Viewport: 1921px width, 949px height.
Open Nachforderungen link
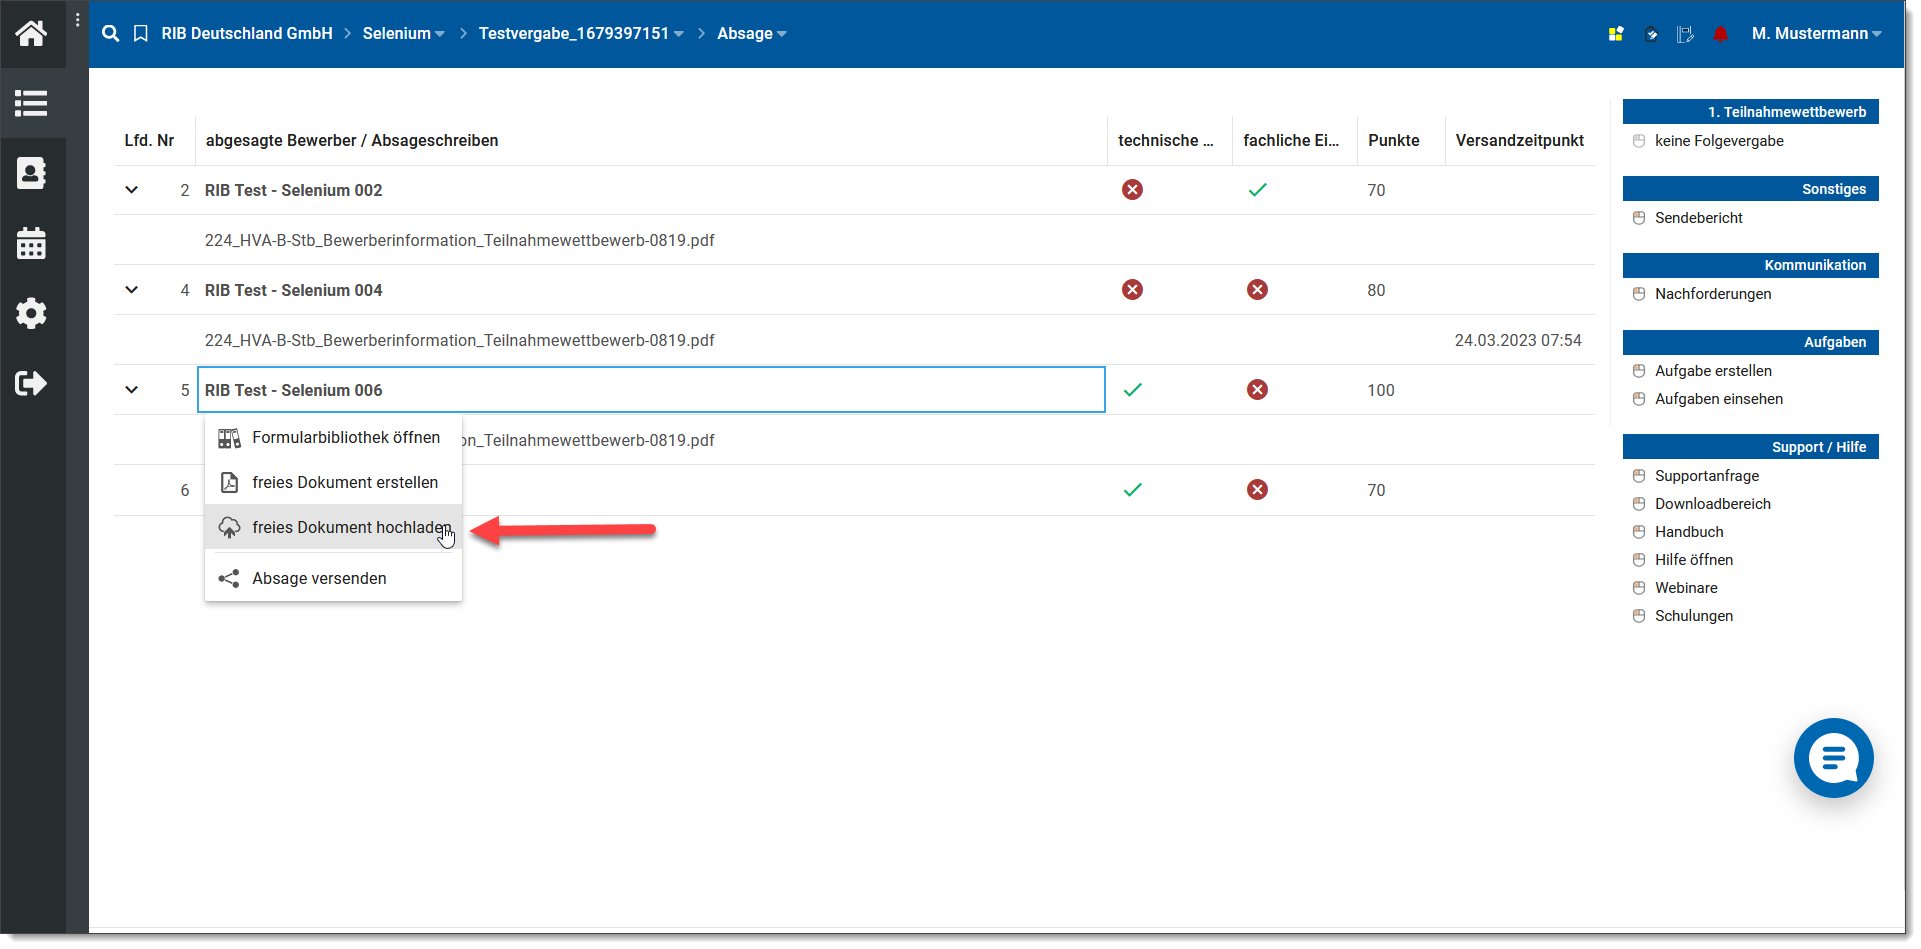1713,294
